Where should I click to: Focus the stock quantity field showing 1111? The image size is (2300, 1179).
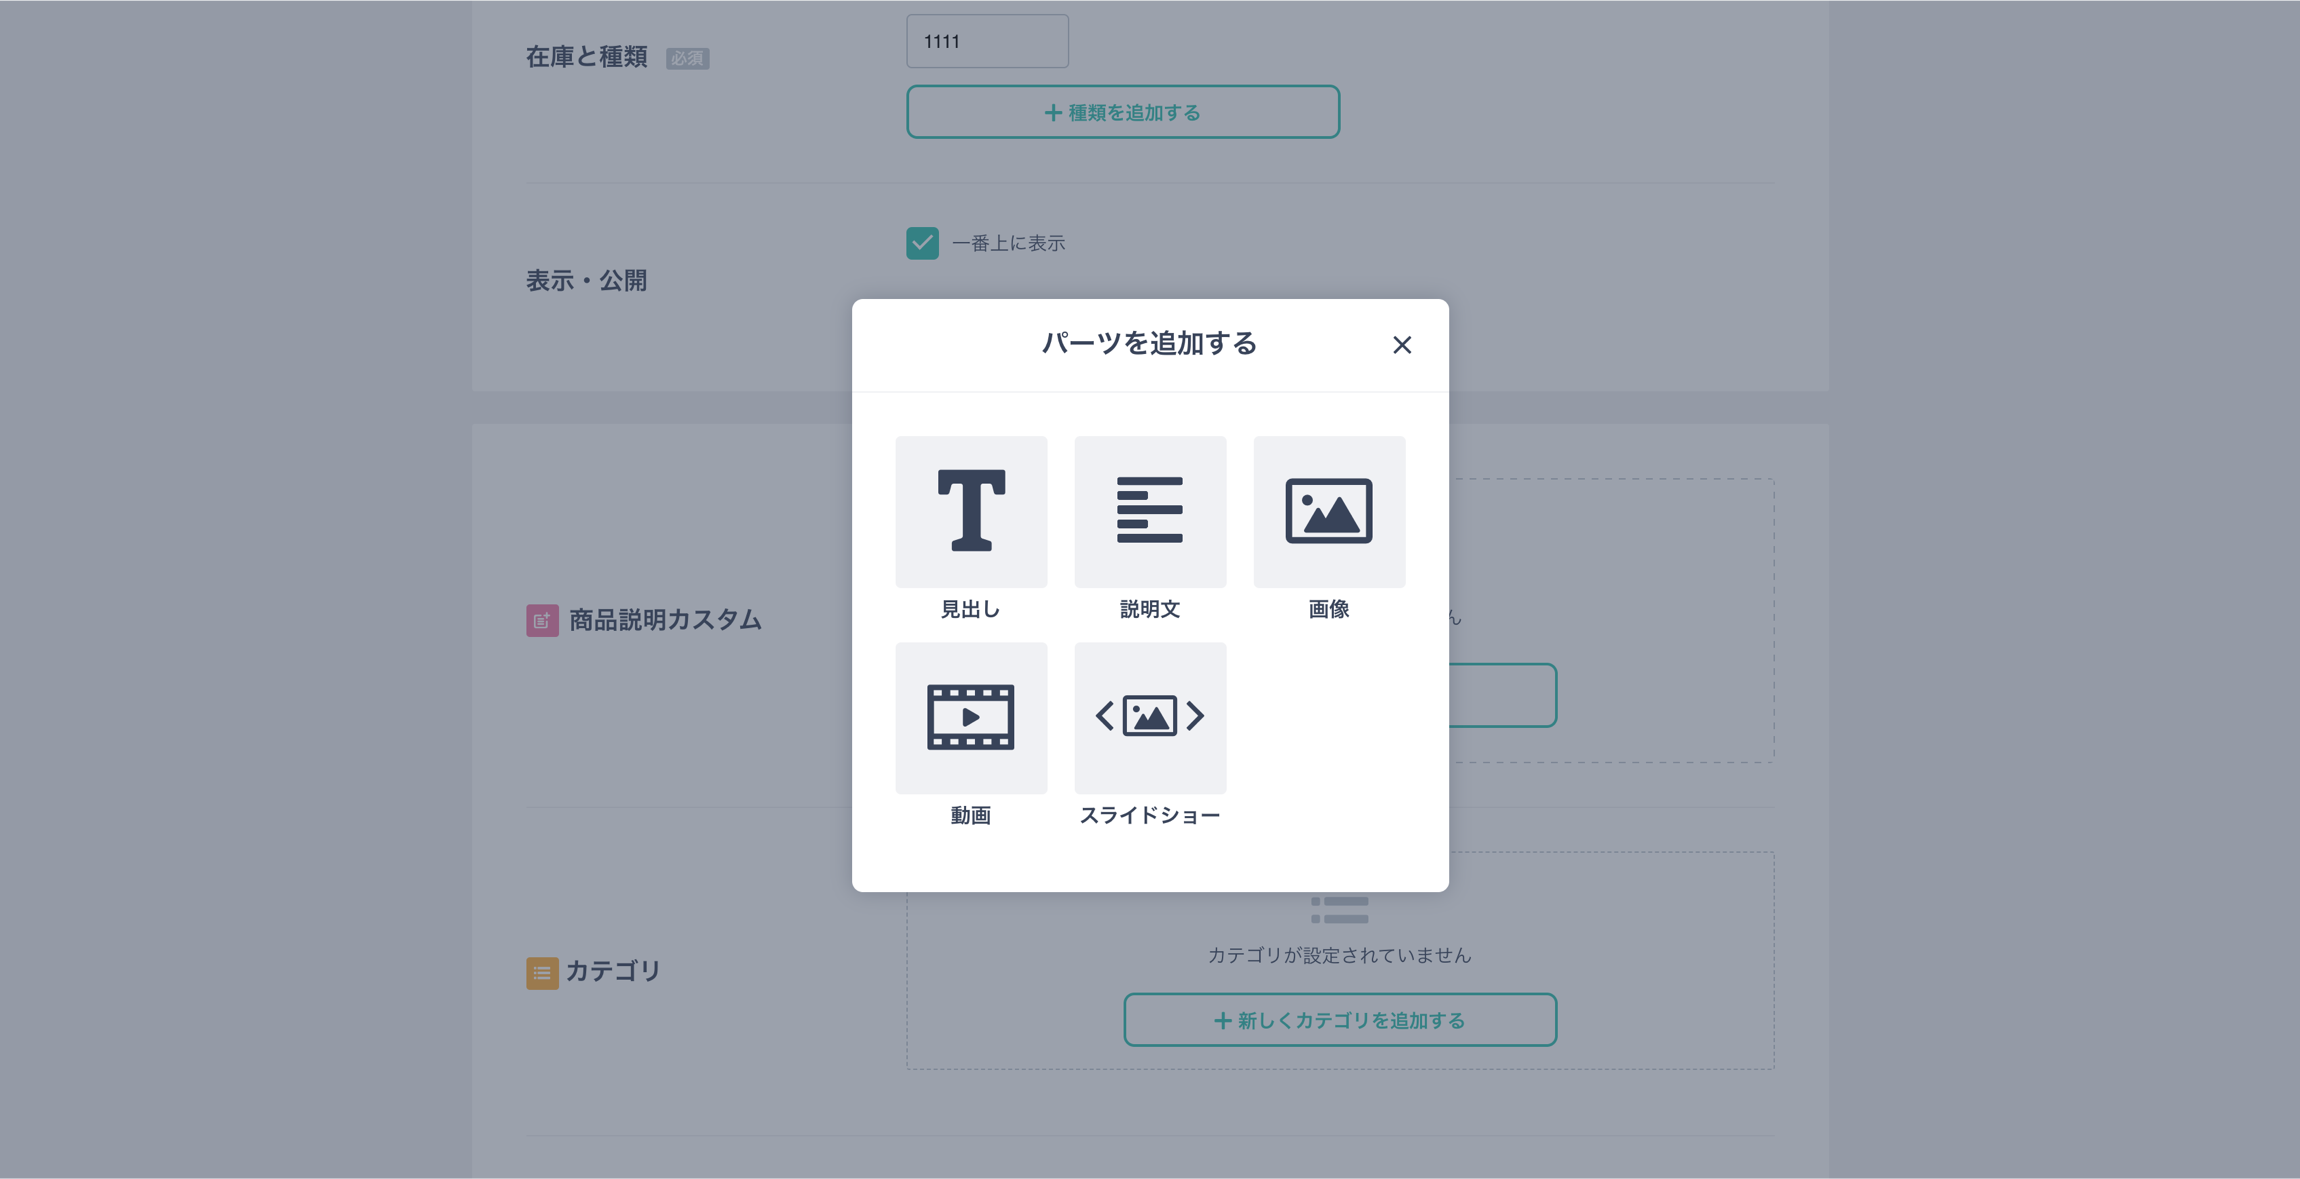tap(986, 41)
